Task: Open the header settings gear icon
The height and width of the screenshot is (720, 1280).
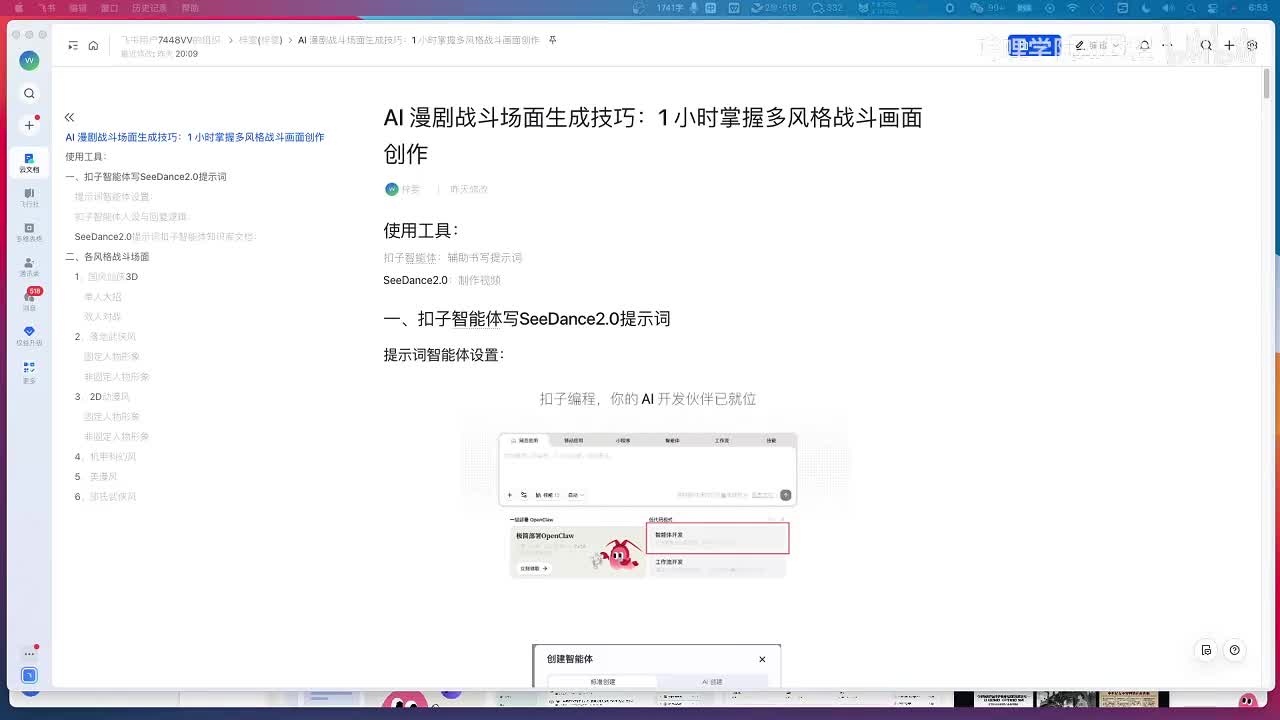Action: pos(1252,45)
